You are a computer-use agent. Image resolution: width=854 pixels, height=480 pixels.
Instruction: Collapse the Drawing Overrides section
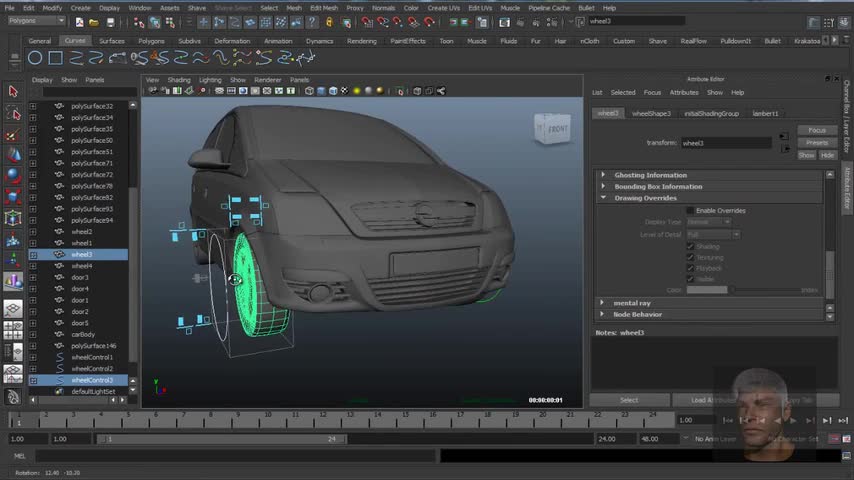[x=603, y=198]
